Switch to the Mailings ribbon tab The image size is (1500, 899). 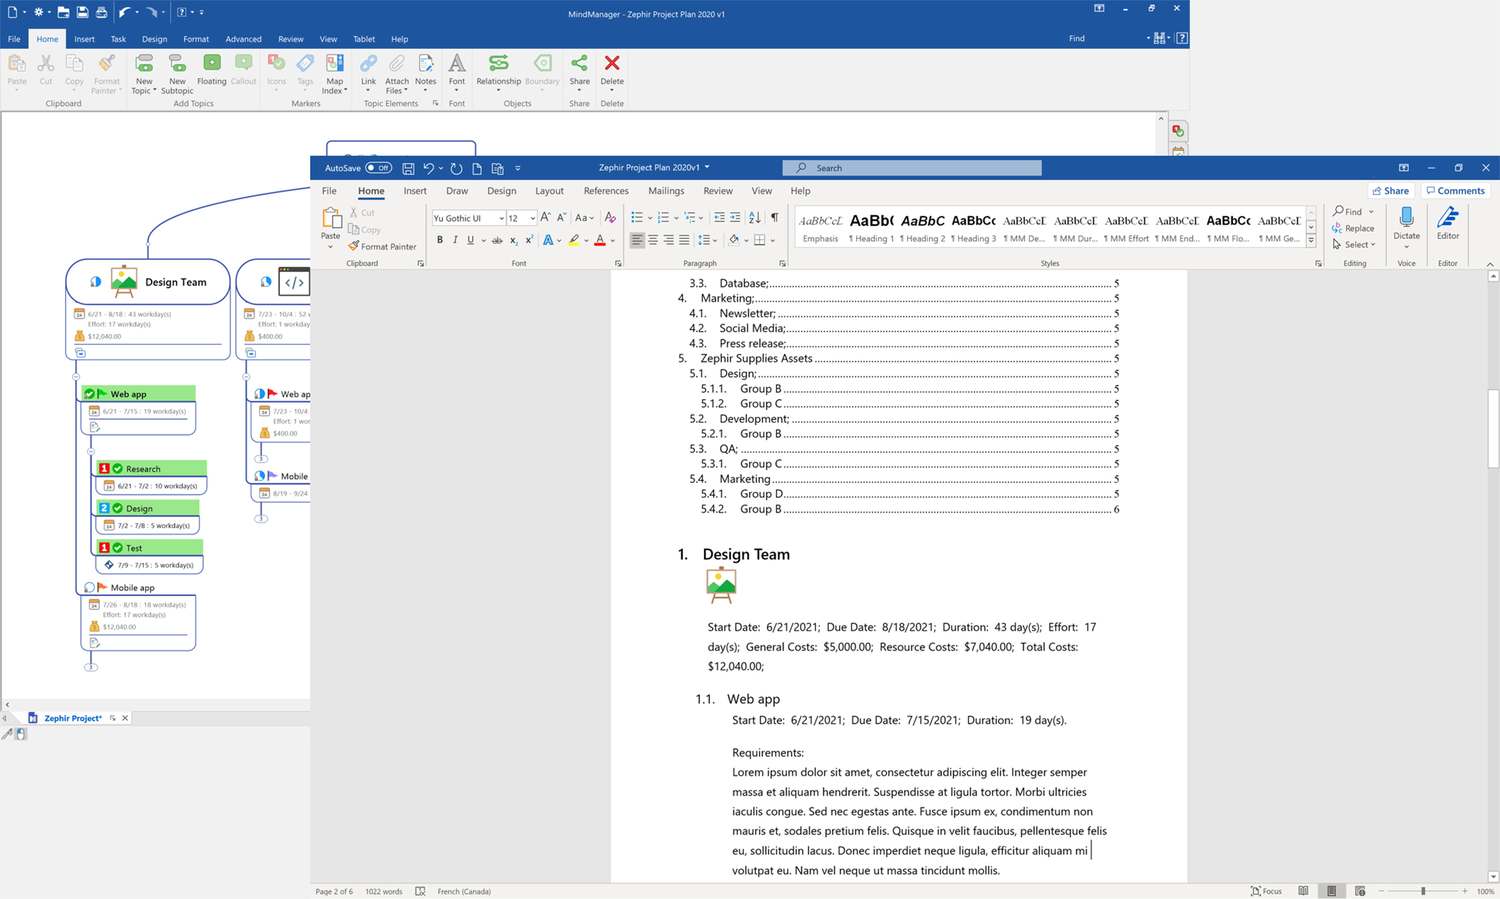pyautogui.click(x=666, y=190)
